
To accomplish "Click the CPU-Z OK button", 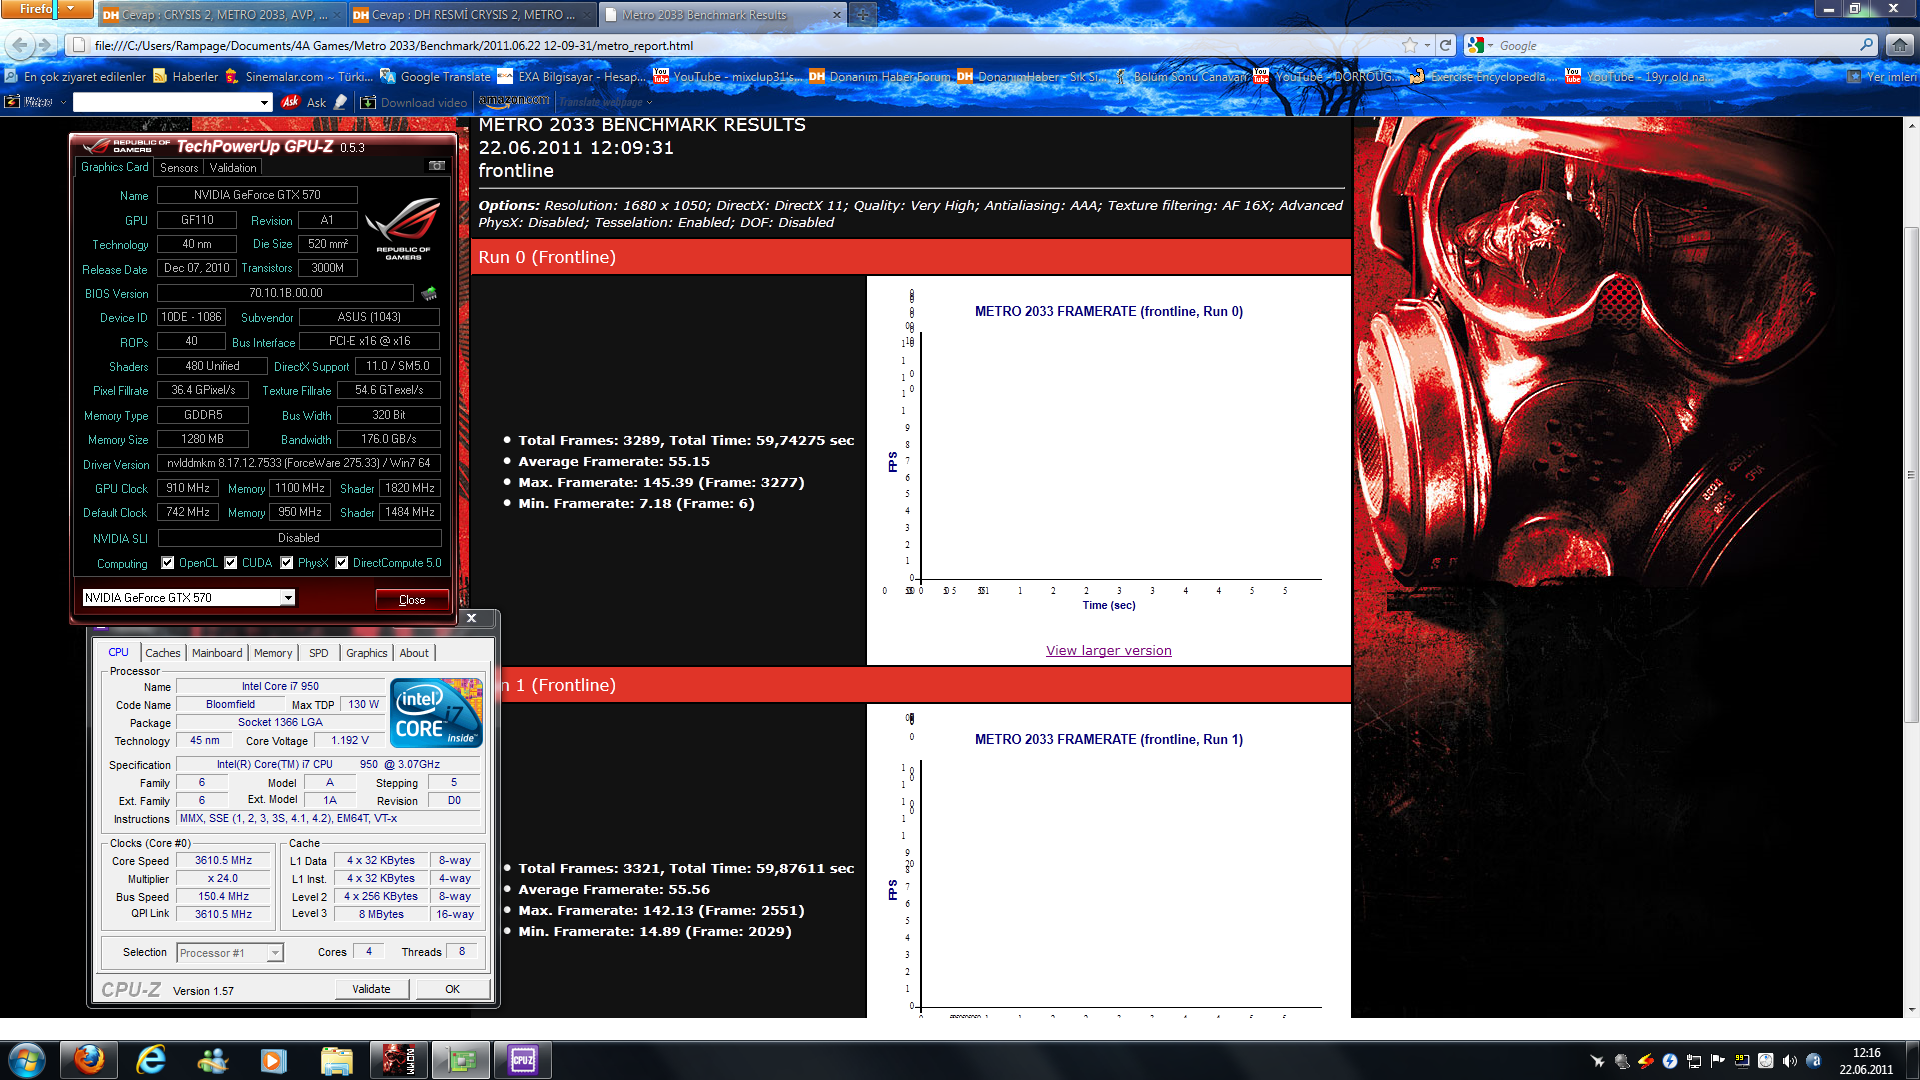I will click(x=453, y=989).
